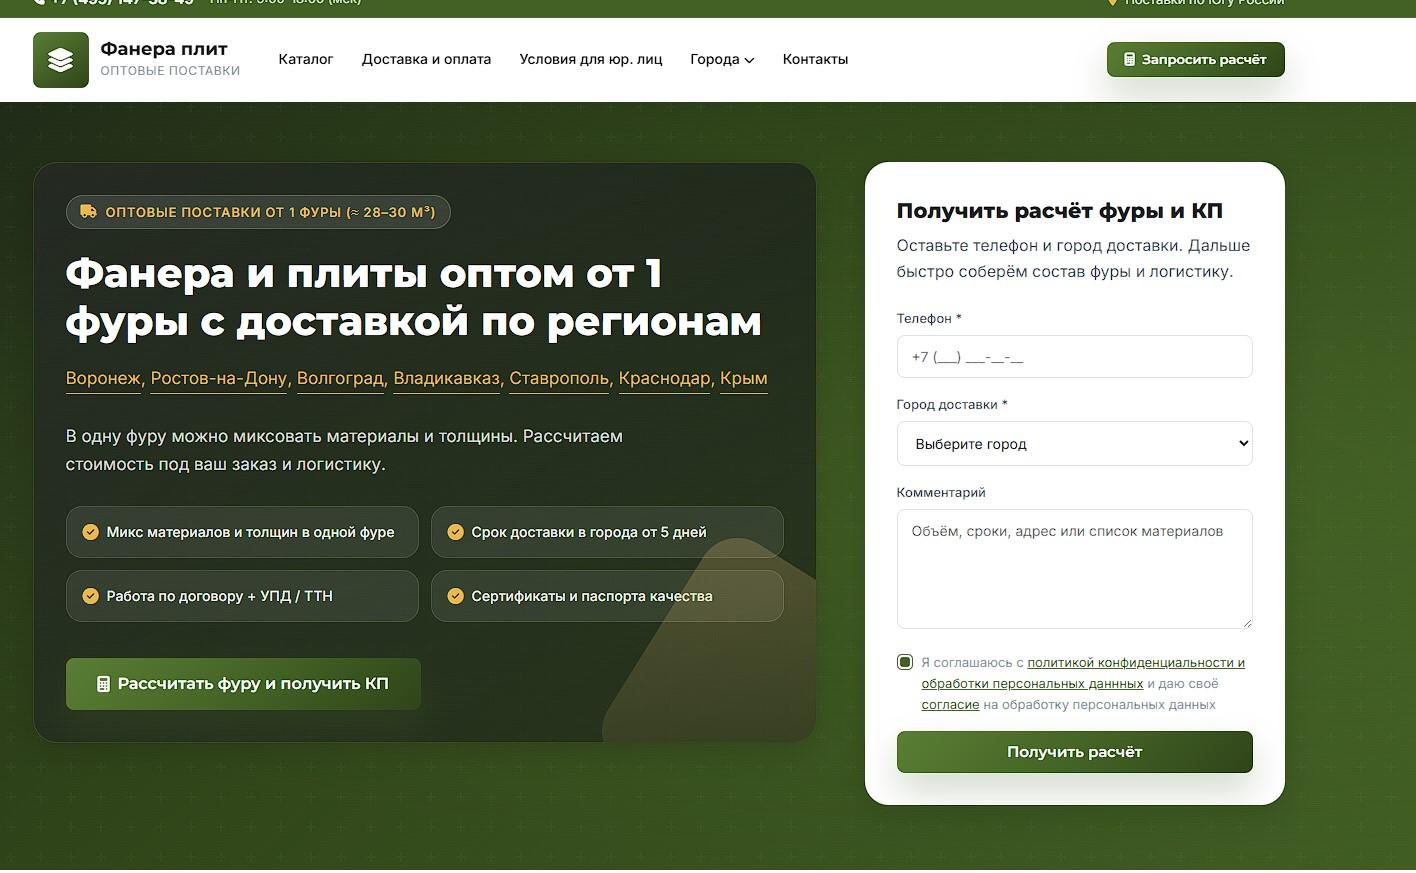Expand the Города navigation dropdown

click(x=721, y=59)
